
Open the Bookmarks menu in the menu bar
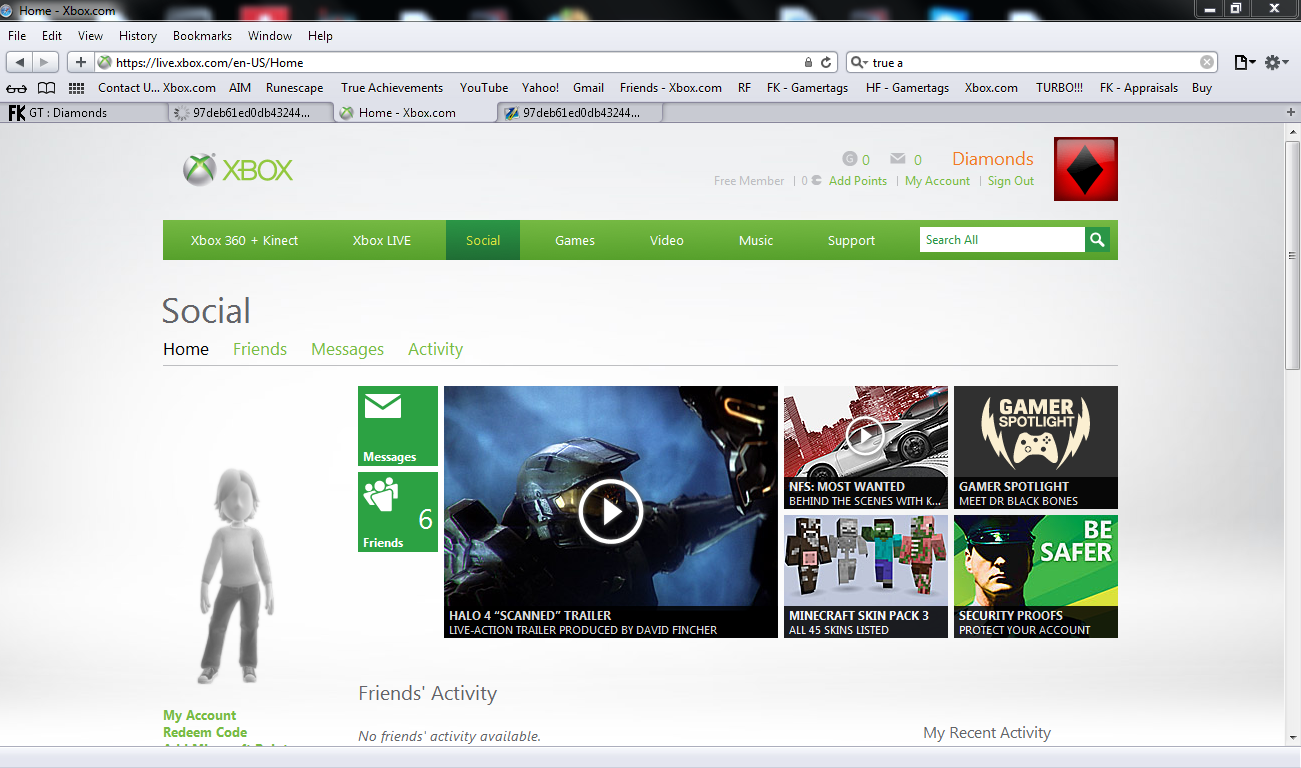tap(202, 36)
